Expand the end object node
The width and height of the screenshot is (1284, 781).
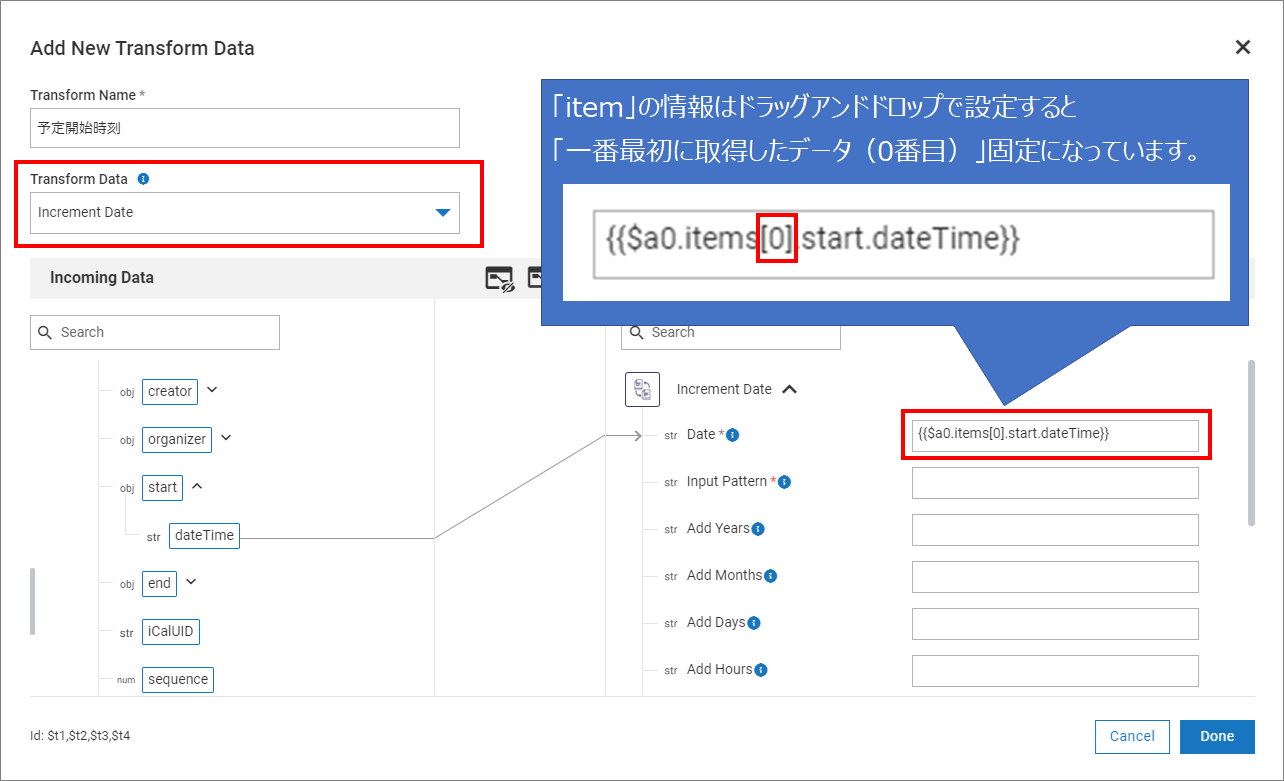click(x=191, y=582)
